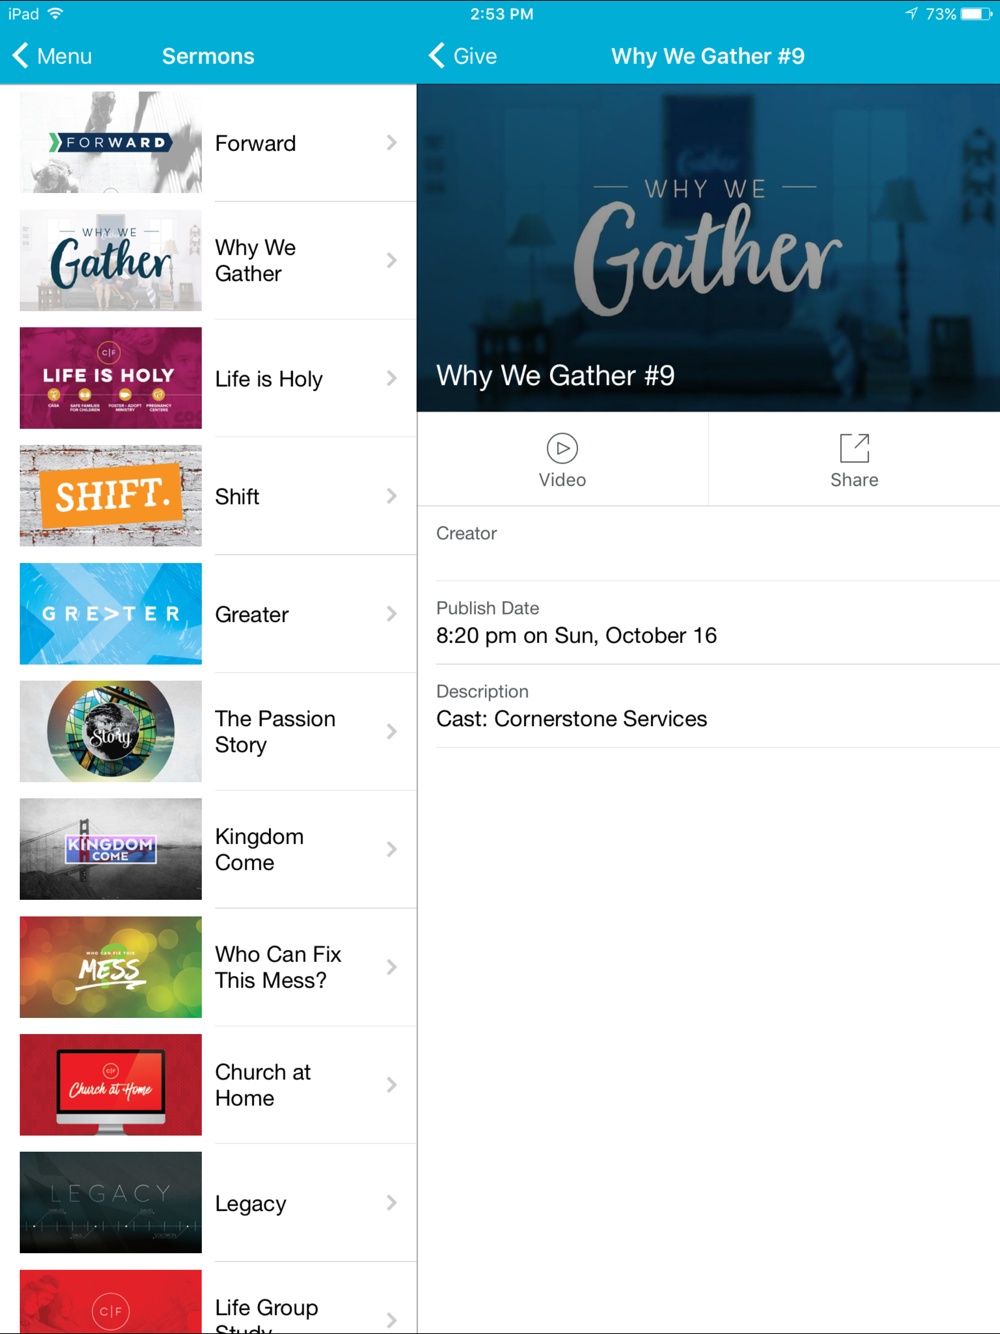Viewport: 1000px width, 1334px height.
Task: Select Life Group Study list item
Action: point(208,1298)
